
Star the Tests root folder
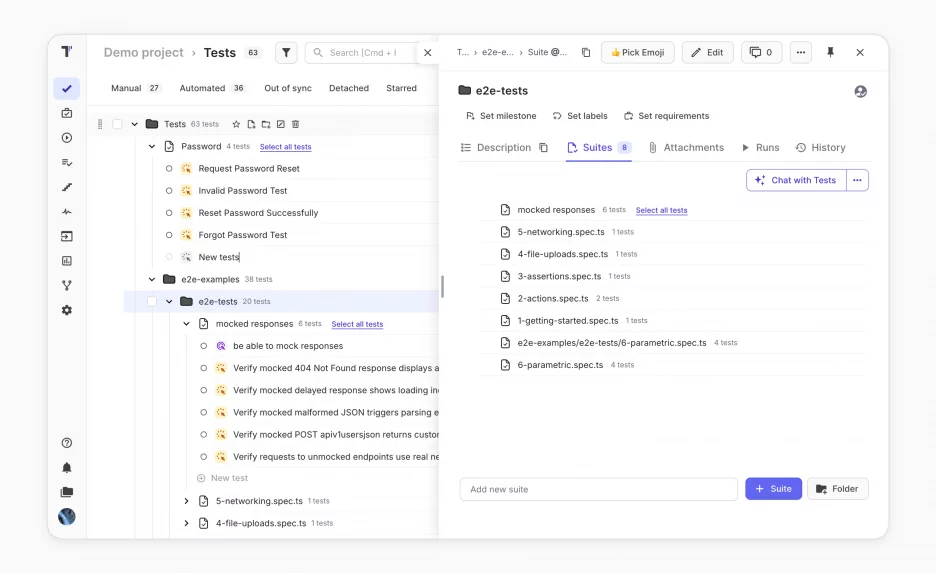click(236, 124)
